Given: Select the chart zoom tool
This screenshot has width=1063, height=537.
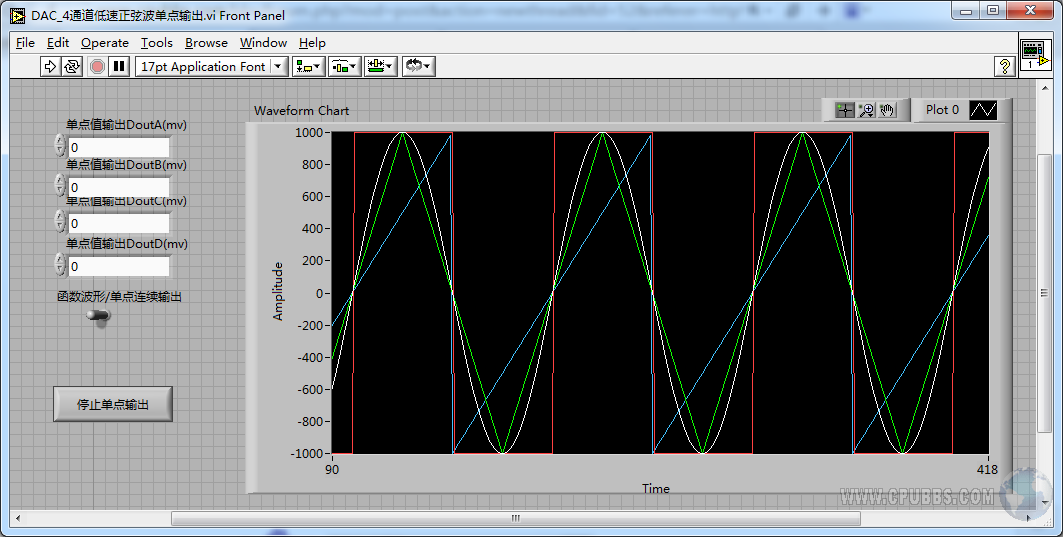Looking at the screenshot, I should click(x=866, y=111).
